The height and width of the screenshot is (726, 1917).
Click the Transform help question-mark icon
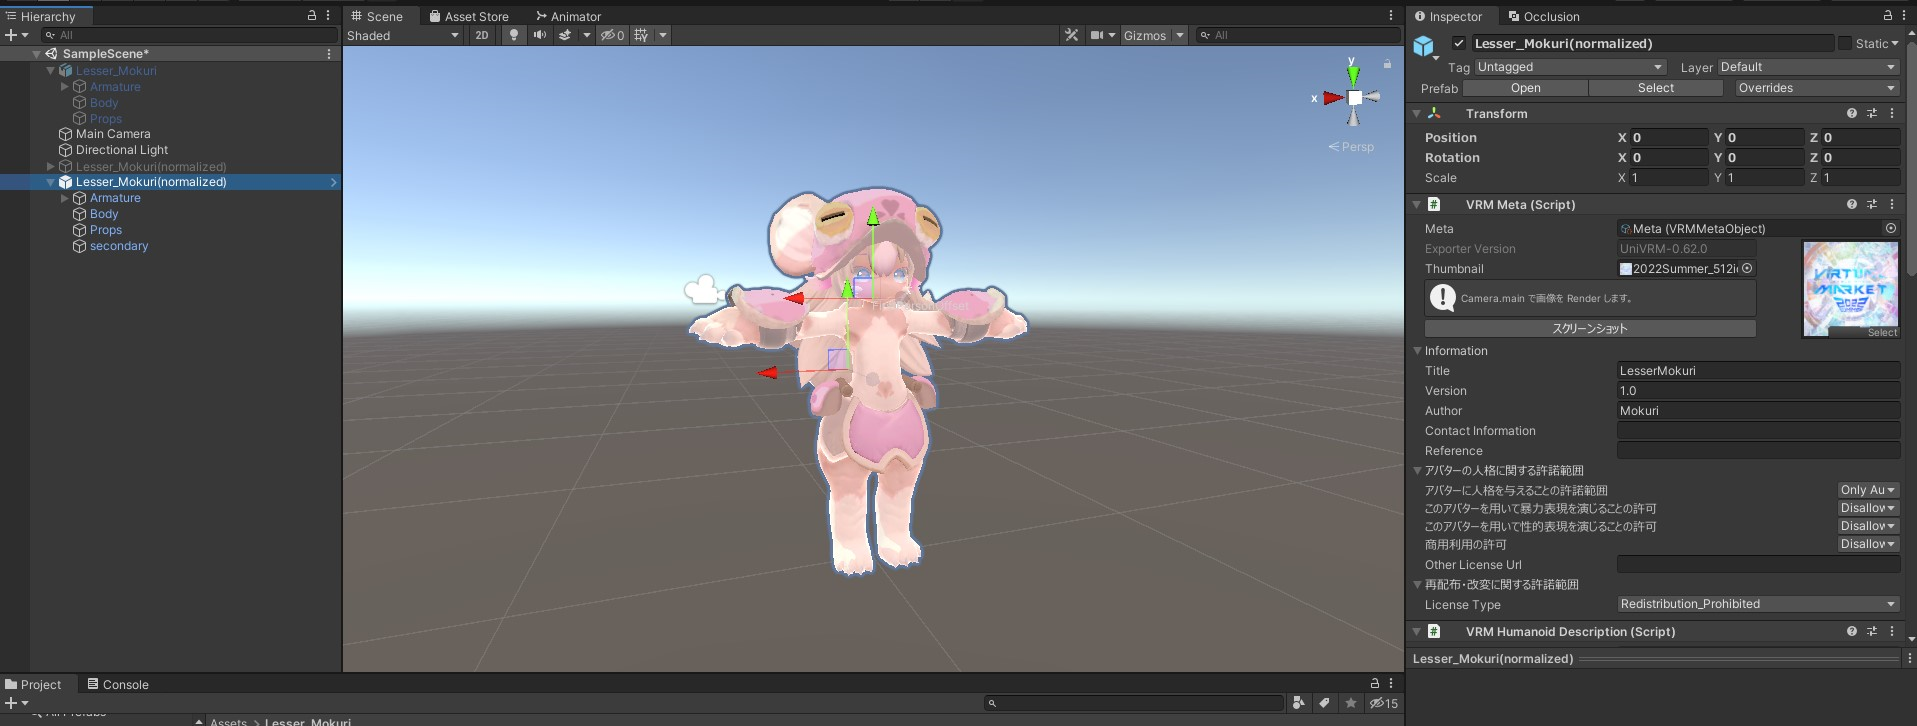pos(1851,114)
